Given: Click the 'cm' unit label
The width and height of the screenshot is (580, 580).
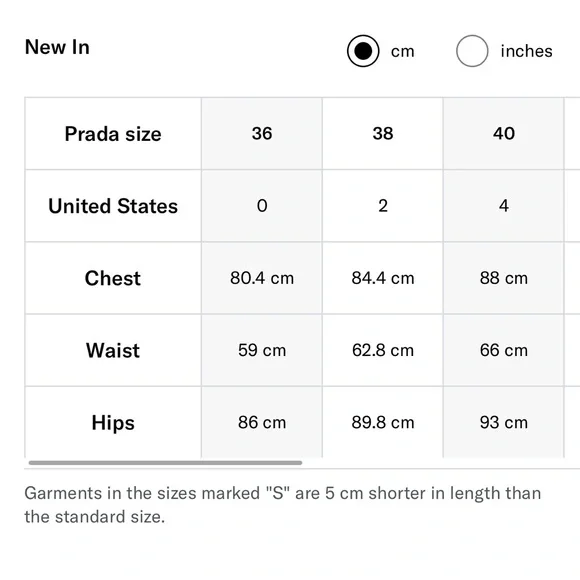Looking at the screenshot, I should point(402,51).
